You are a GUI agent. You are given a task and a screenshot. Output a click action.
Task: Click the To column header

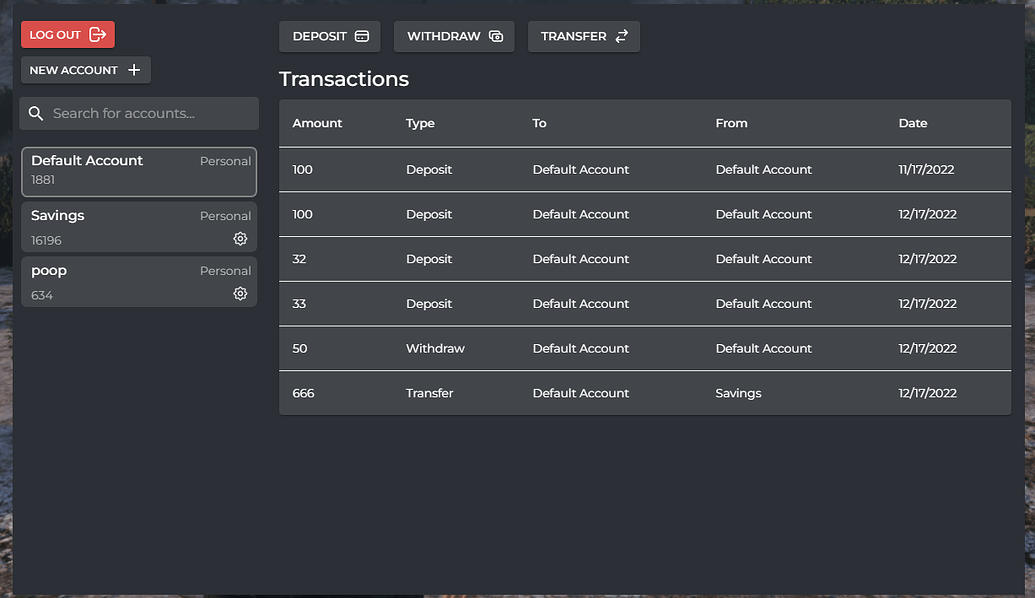[539, 123]
